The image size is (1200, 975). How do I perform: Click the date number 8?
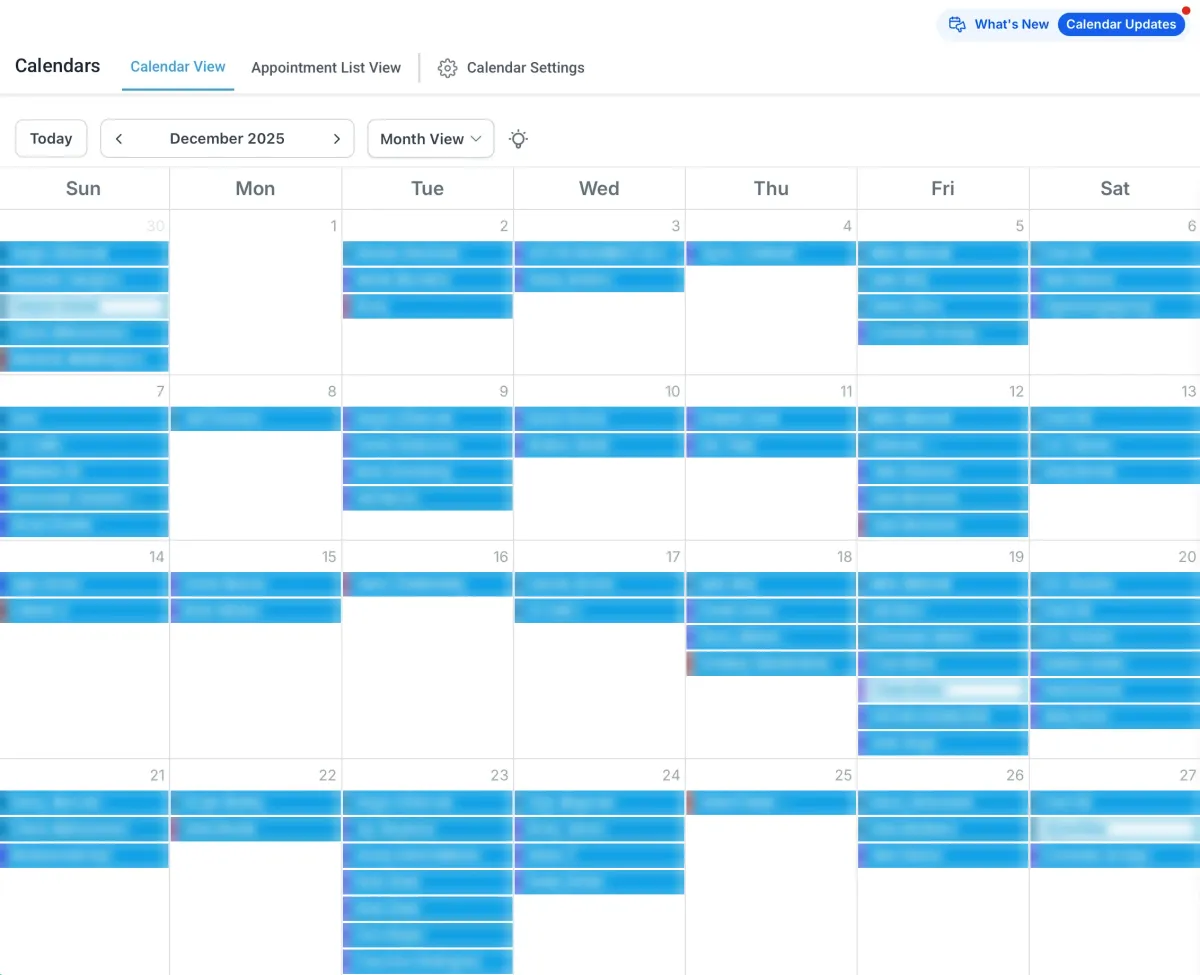pyautogui.click(x=332, y=391)
